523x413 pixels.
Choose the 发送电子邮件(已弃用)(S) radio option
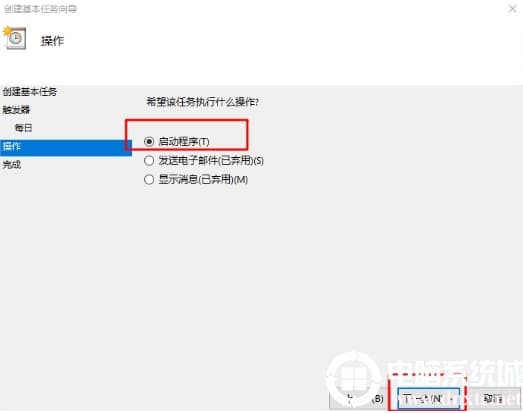149,161
